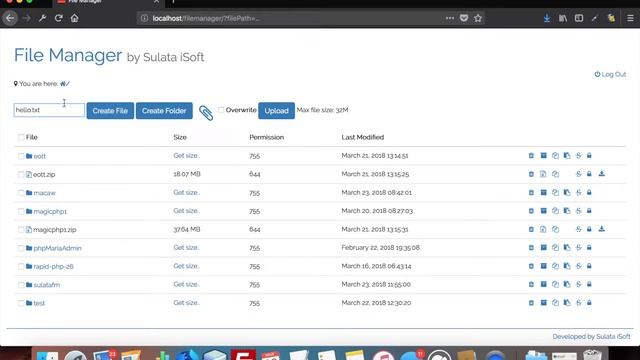Open browser downloads arrow icon
640x360 pixels.
click(x=547, y=18)
